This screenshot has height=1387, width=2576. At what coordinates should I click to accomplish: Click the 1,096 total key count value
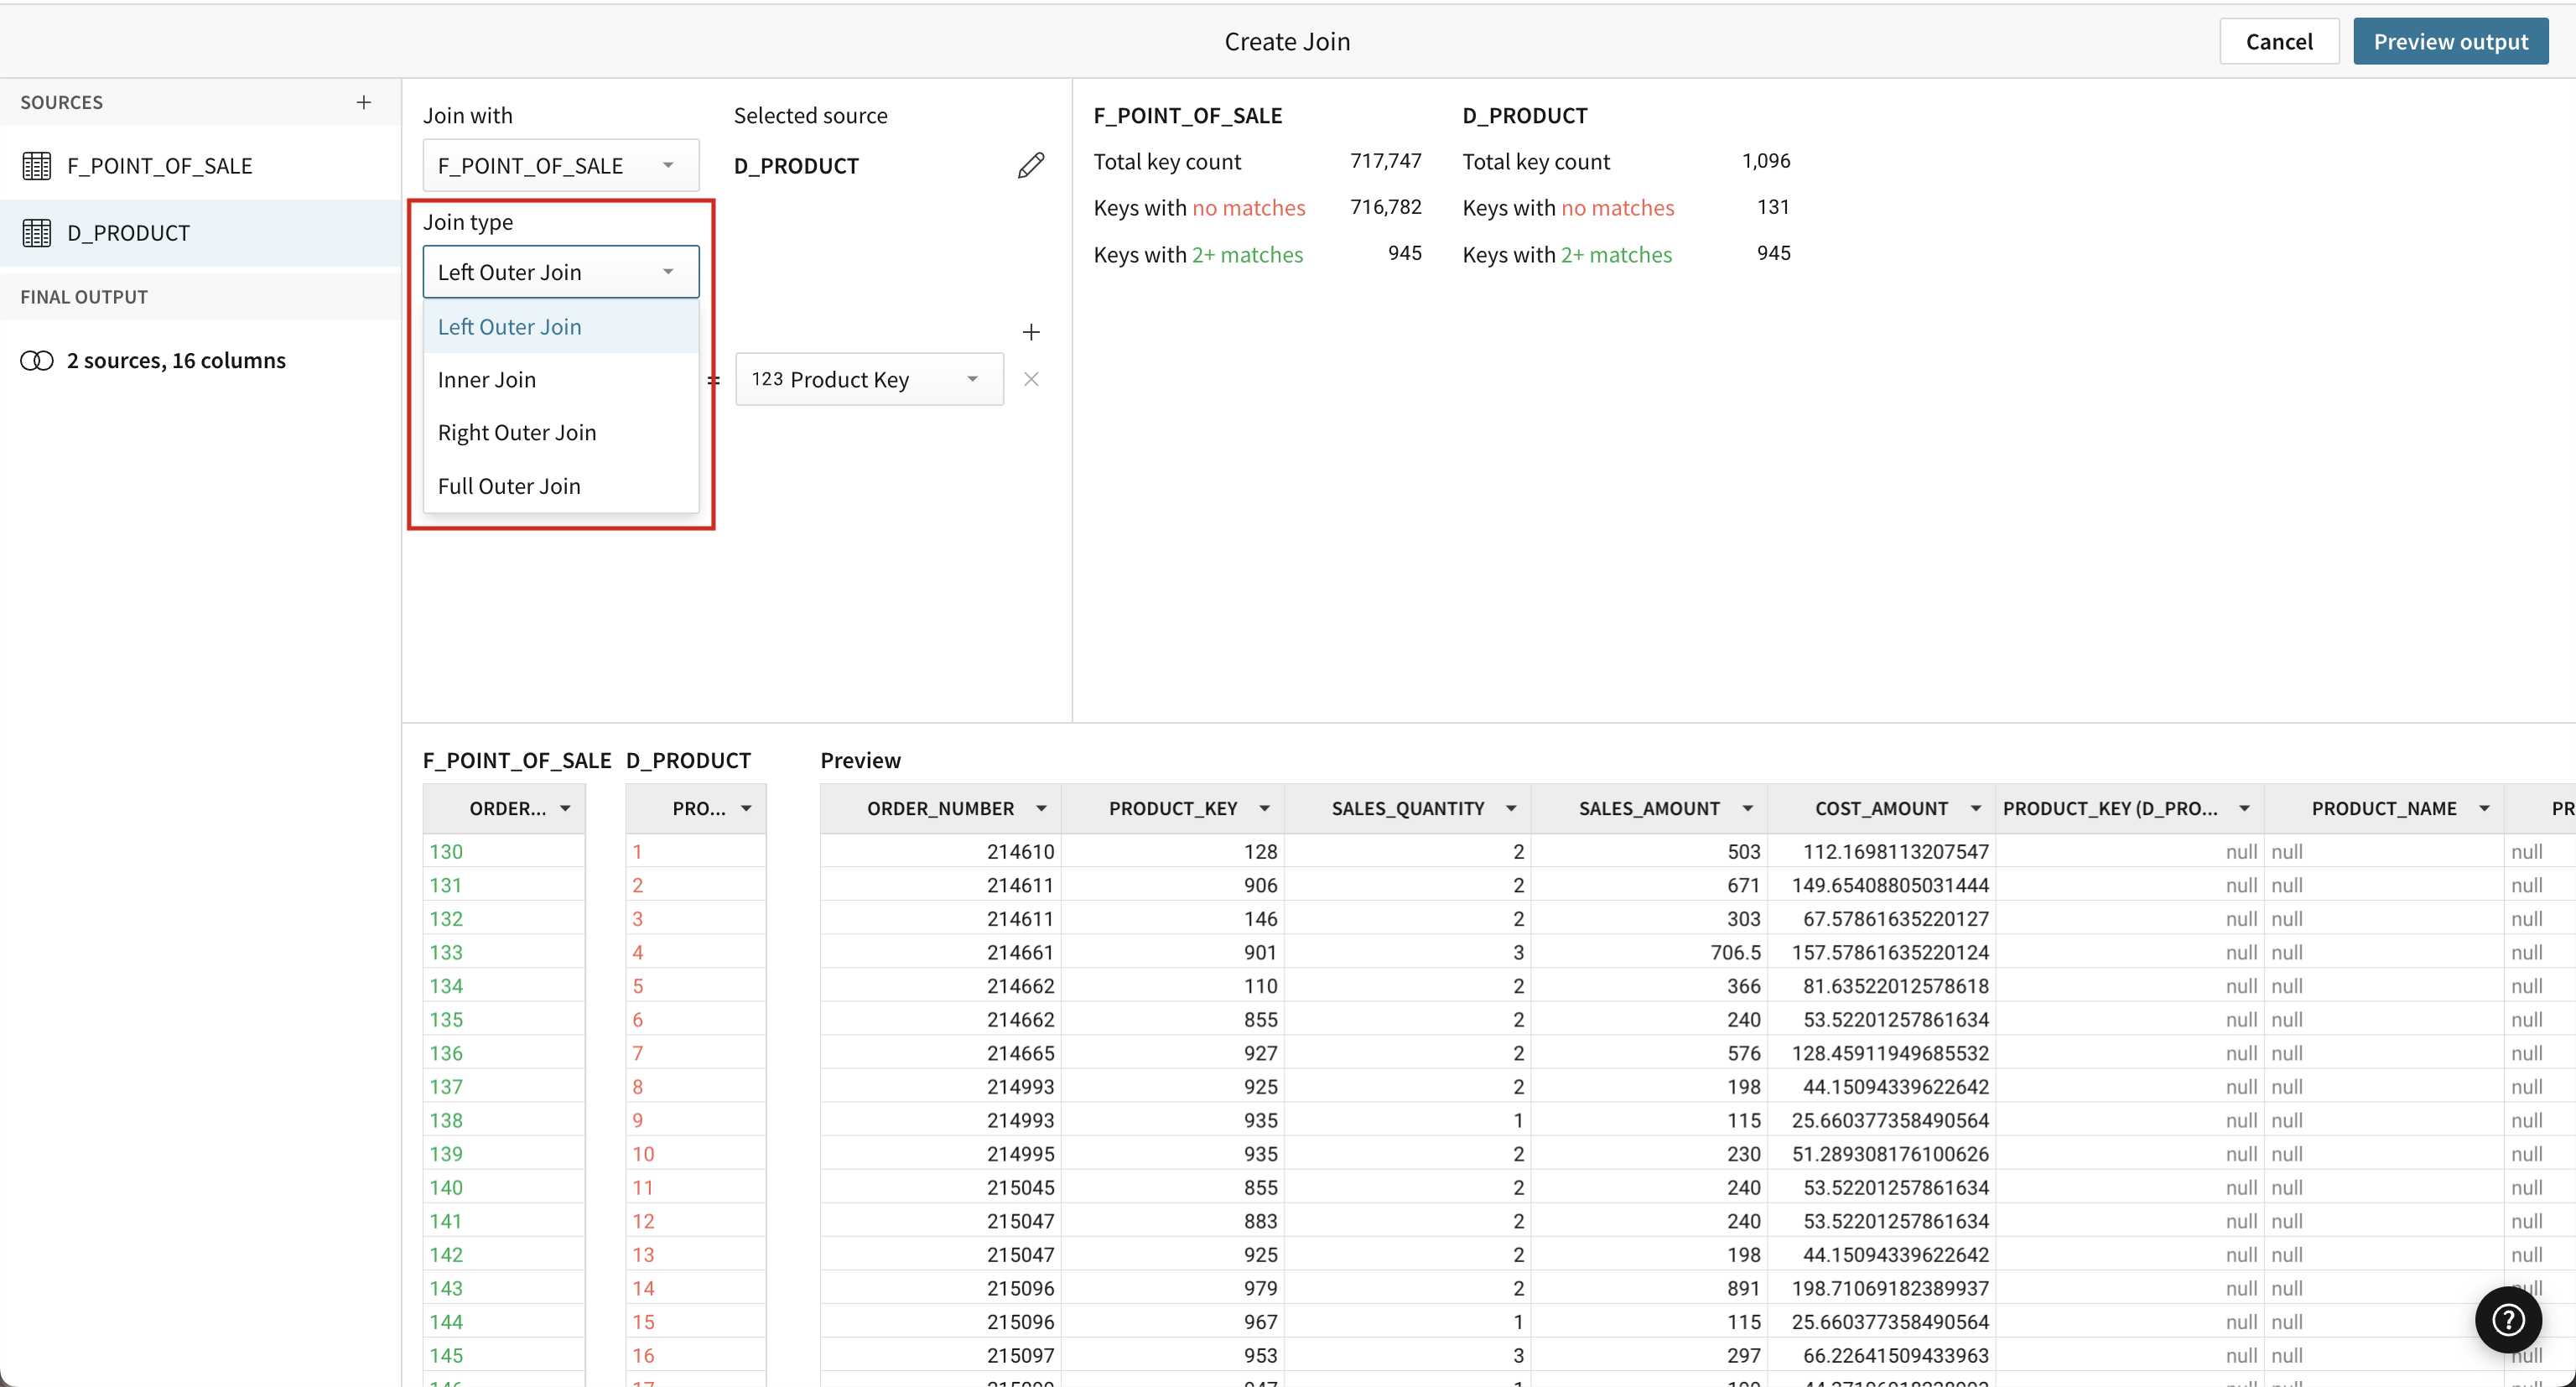coord(1766,161)
